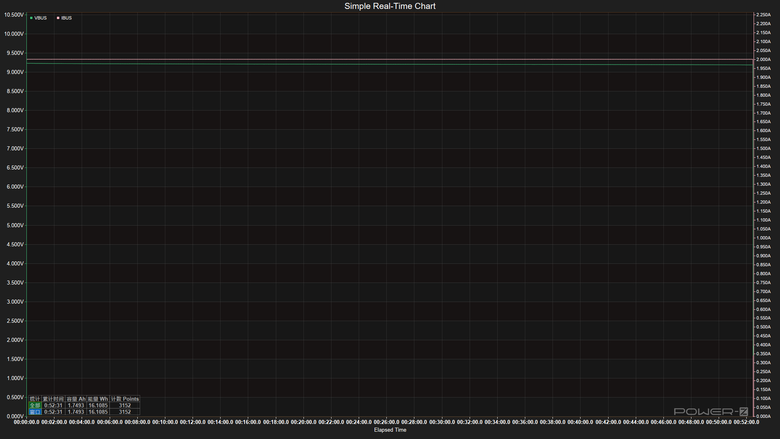Screen dimensions: 780x439
Task: Click the 00:52:00.0 time axis tick label
Action: point(746,422)
